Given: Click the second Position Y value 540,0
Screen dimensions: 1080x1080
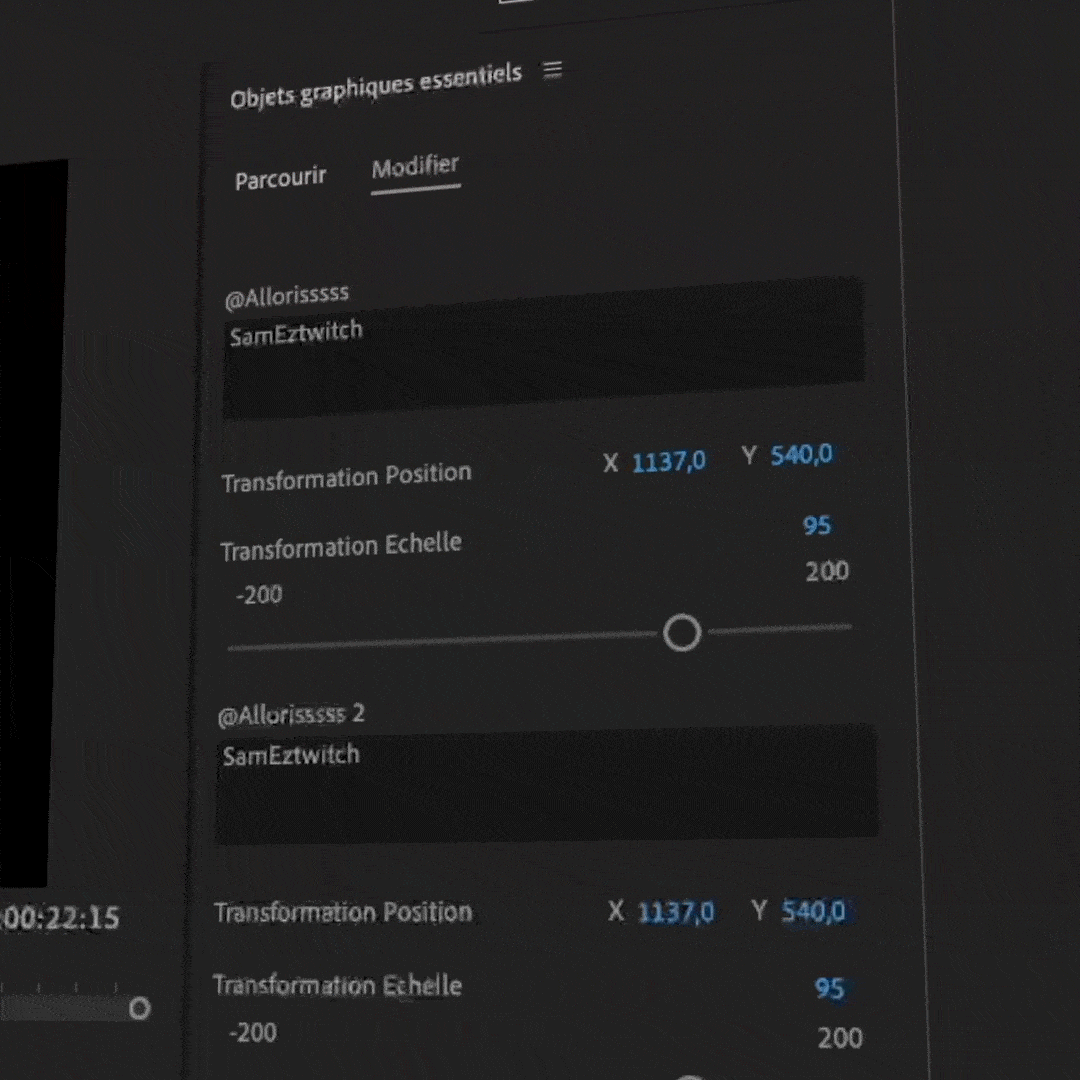Looking at the screenshot, I should click(813, 911).
